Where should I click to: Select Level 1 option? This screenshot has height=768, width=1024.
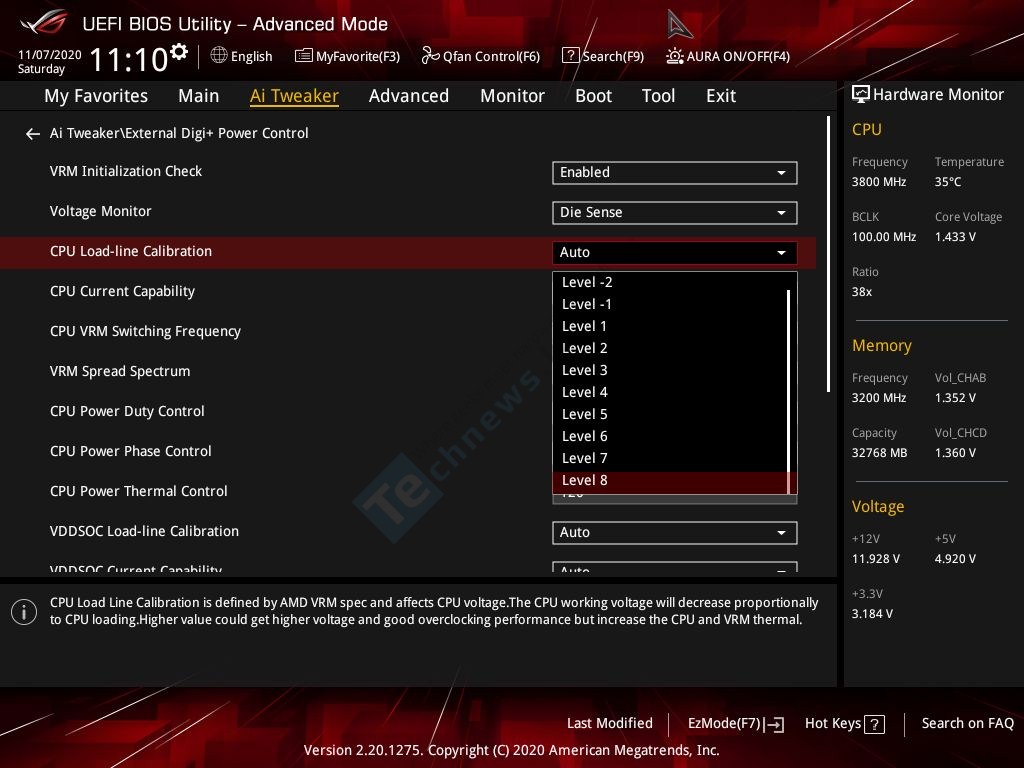pos(670,326)
